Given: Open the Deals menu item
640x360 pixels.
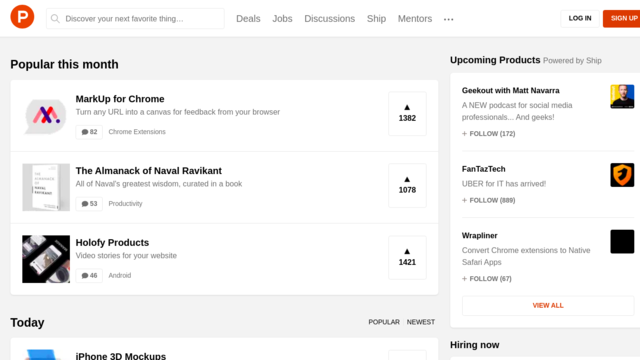Looking at the screenshot, I should click(248, 19).
